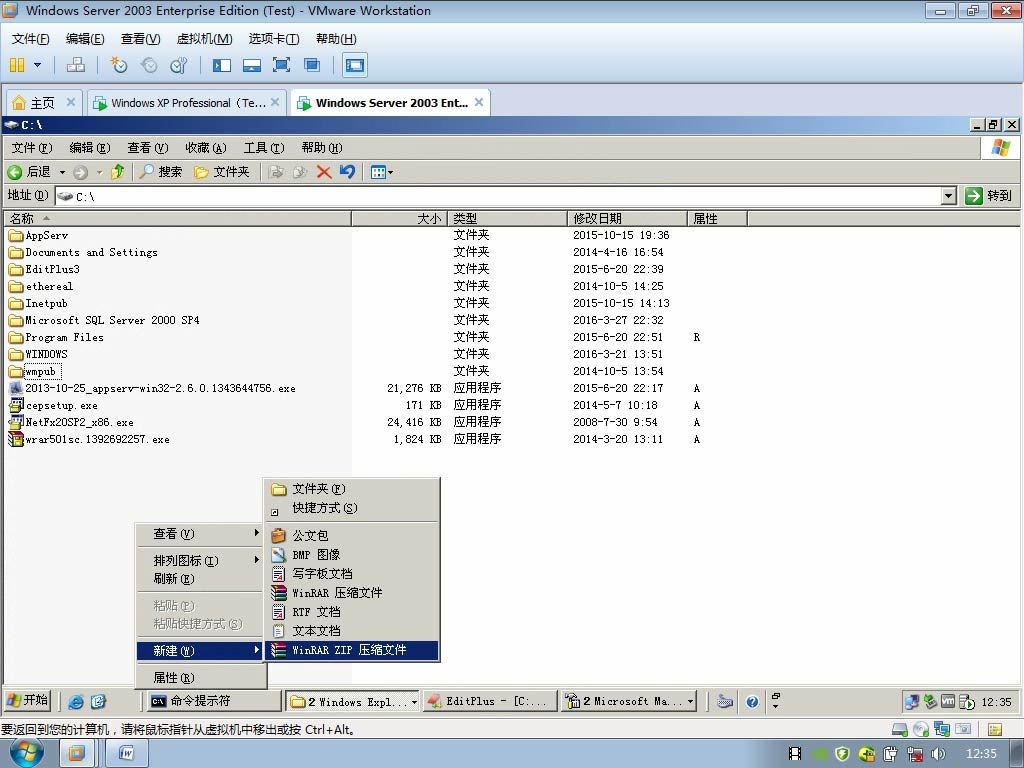The height and width of the screenshot is (768, 1024).
Task: Expand the address bar dropdown arrow
Action: click(949, 196)
